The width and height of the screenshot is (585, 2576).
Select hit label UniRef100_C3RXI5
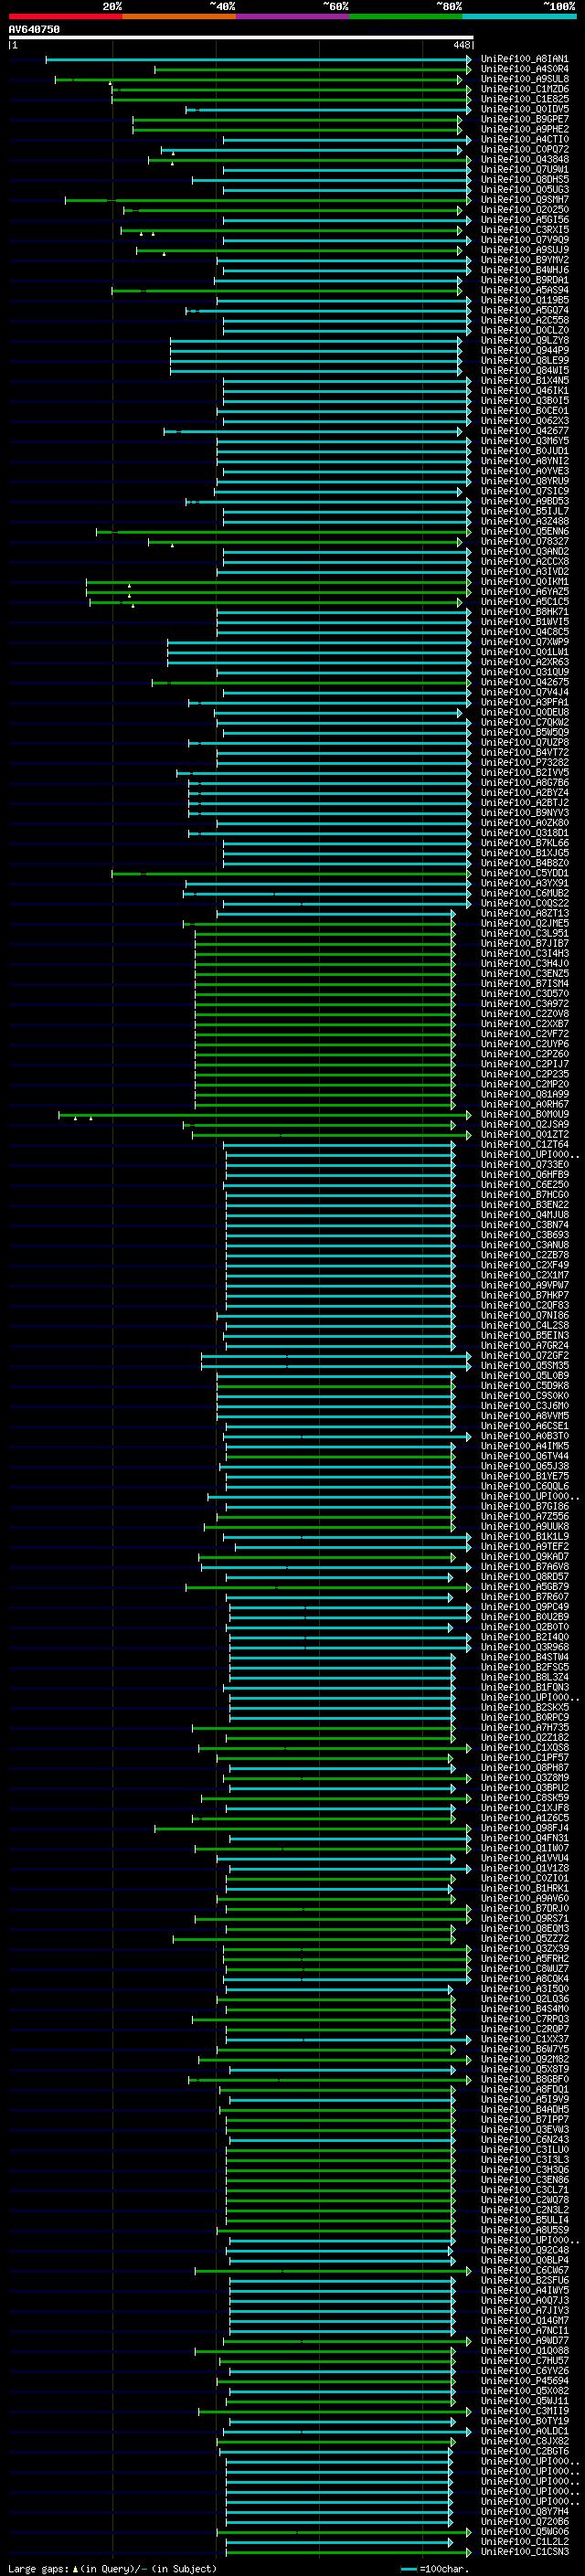[525, 230]
